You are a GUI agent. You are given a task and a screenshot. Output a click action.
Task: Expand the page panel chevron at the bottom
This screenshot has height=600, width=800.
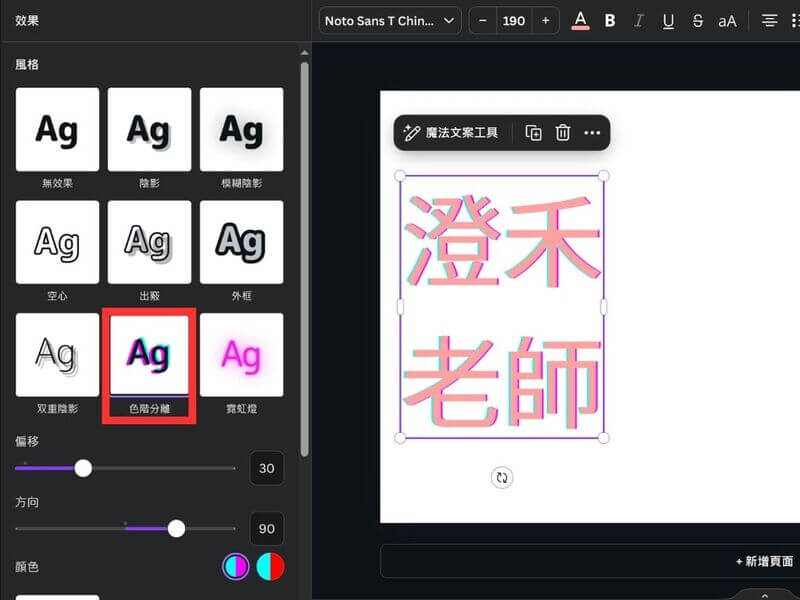[x=765, y=595]
